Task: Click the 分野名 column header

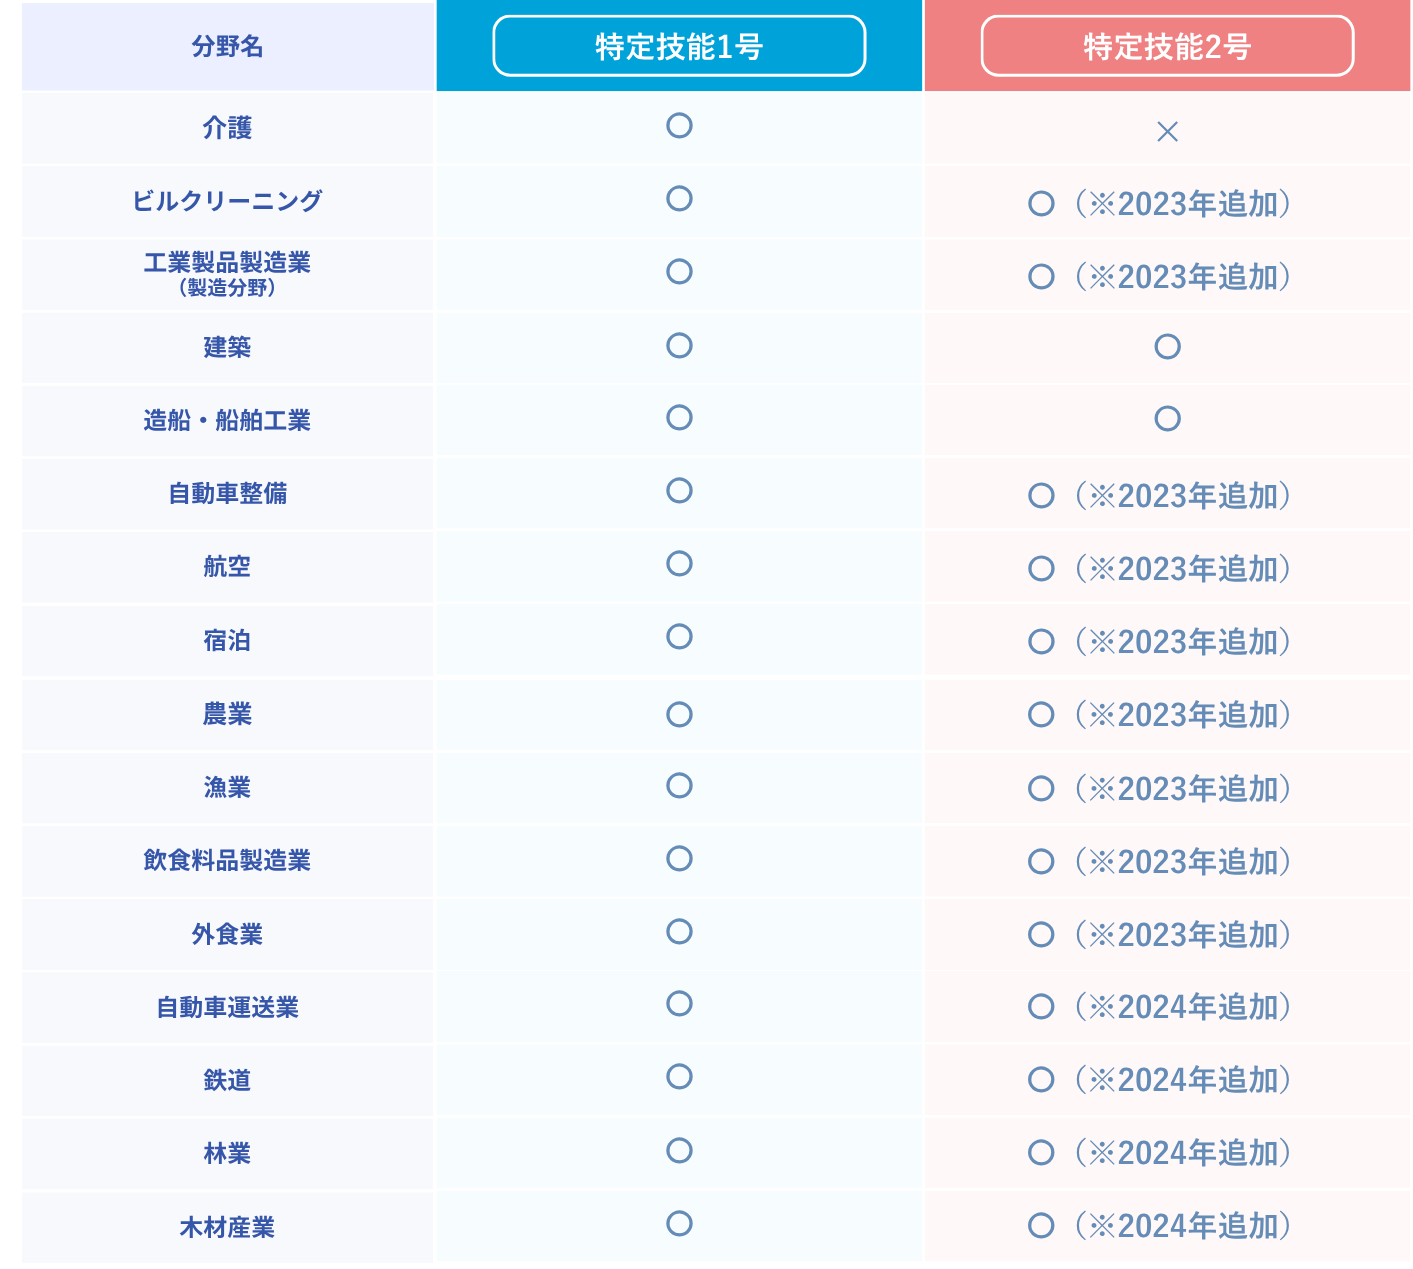Action: (x=228, y=47)
